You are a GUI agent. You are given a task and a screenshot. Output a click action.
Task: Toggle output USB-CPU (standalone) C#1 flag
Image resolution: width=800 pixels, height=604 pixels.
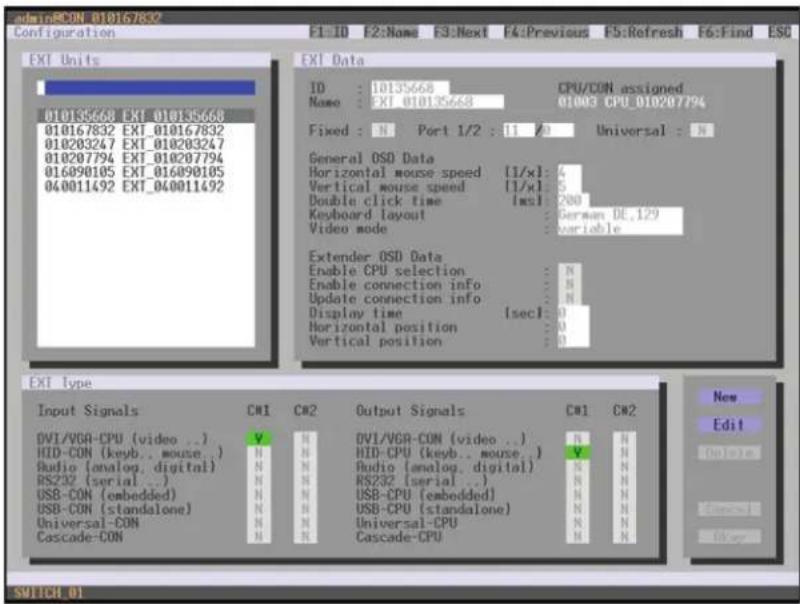coord(578,509)
